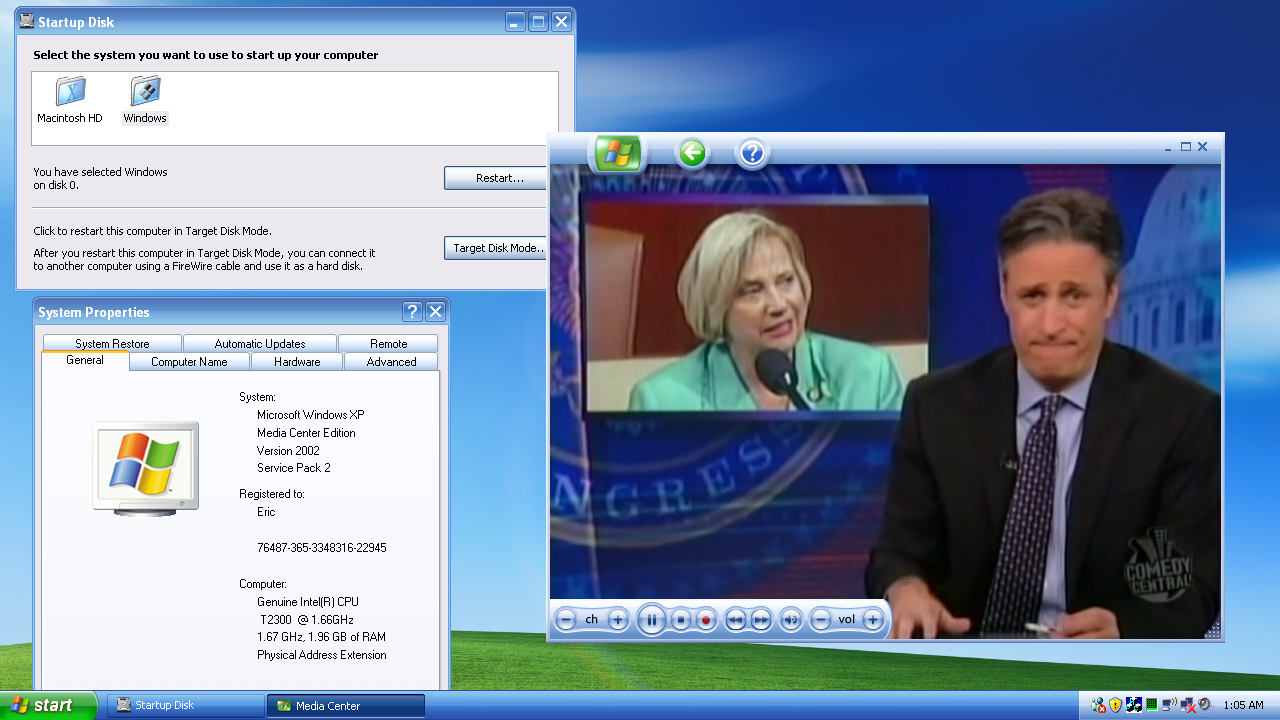Image resolution: width=1280 pixels, height=720 pixels.
Task: Open the Security Center yellow shield tray icon
Action: click(x=1116, y=705)
